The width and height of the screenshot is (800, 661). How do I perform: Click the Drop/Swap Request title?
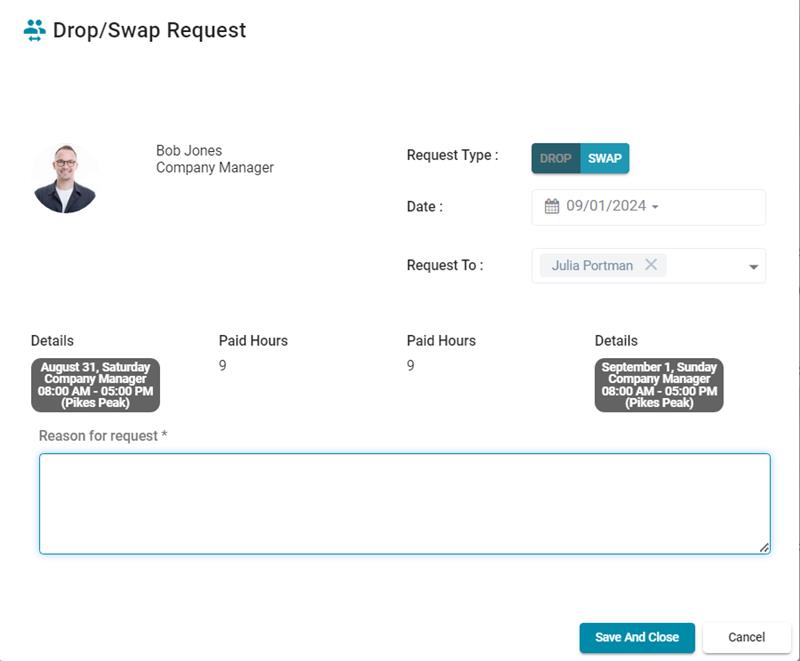pyautogui.click(x=149, y=31)
